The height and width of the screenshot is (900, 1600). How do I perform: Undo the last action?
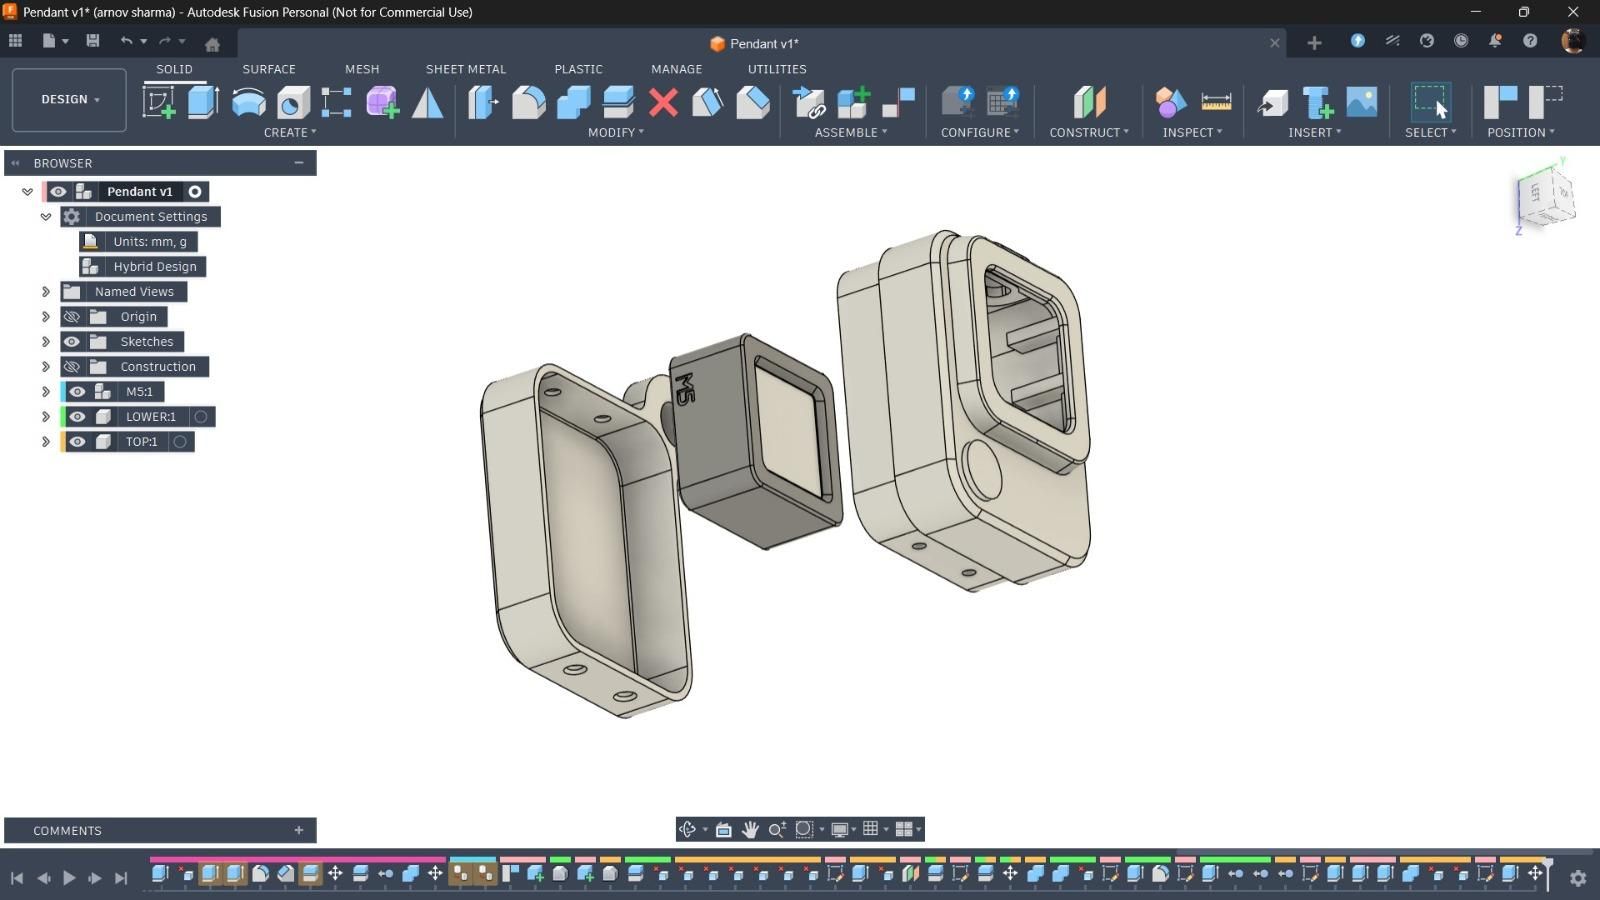[x=126, y=41]
